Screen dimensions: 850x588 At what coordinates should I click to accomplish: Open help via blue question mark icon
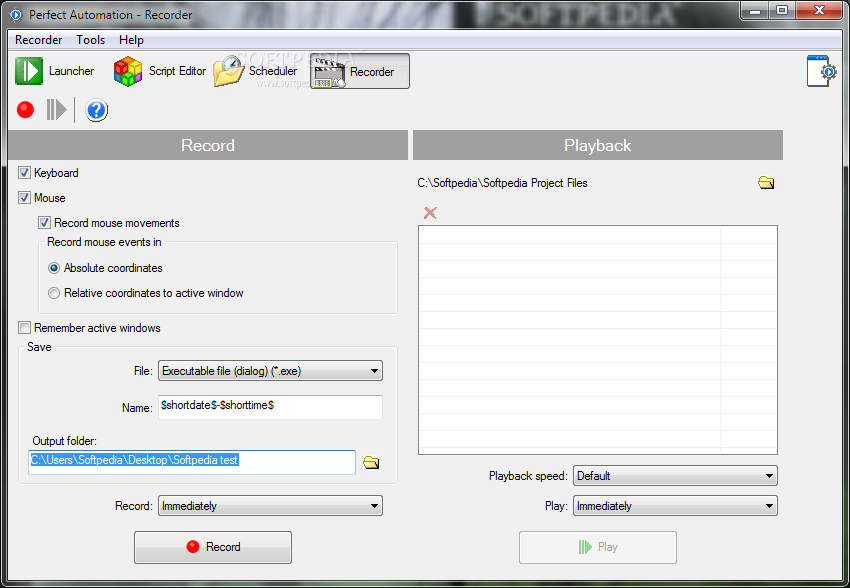(x=96, y=110)
